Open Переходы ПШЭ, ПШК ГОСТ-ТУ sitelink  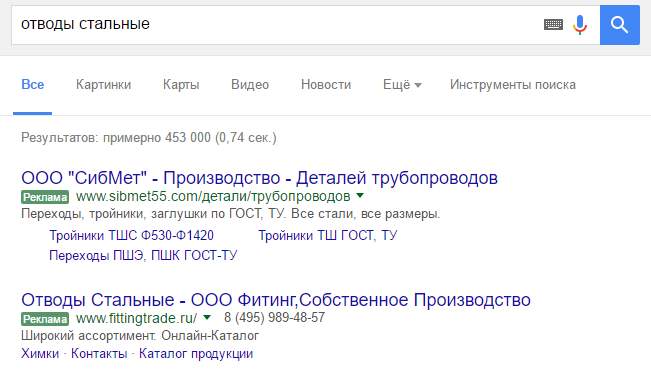click(x=143, y=255)
